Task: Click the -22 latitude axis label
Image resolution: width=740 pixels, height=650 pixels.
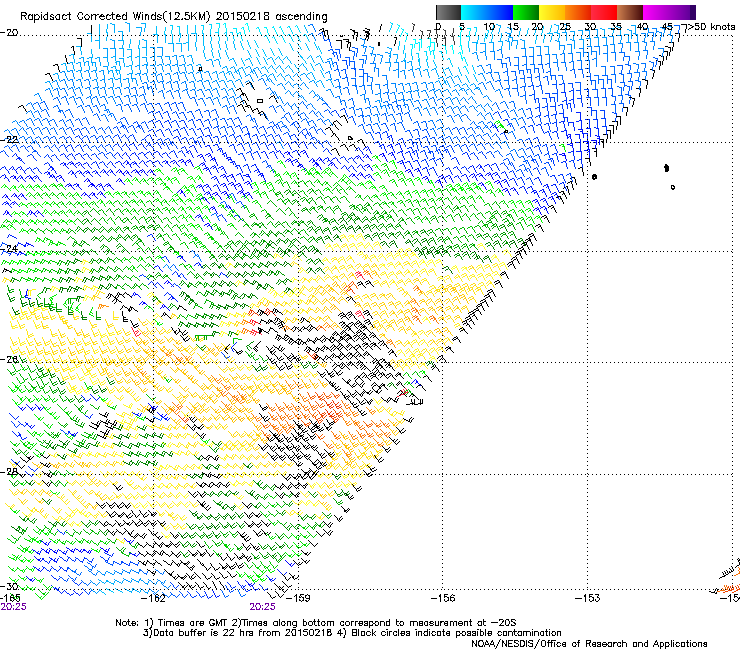Action: click(x=9, y=140)
